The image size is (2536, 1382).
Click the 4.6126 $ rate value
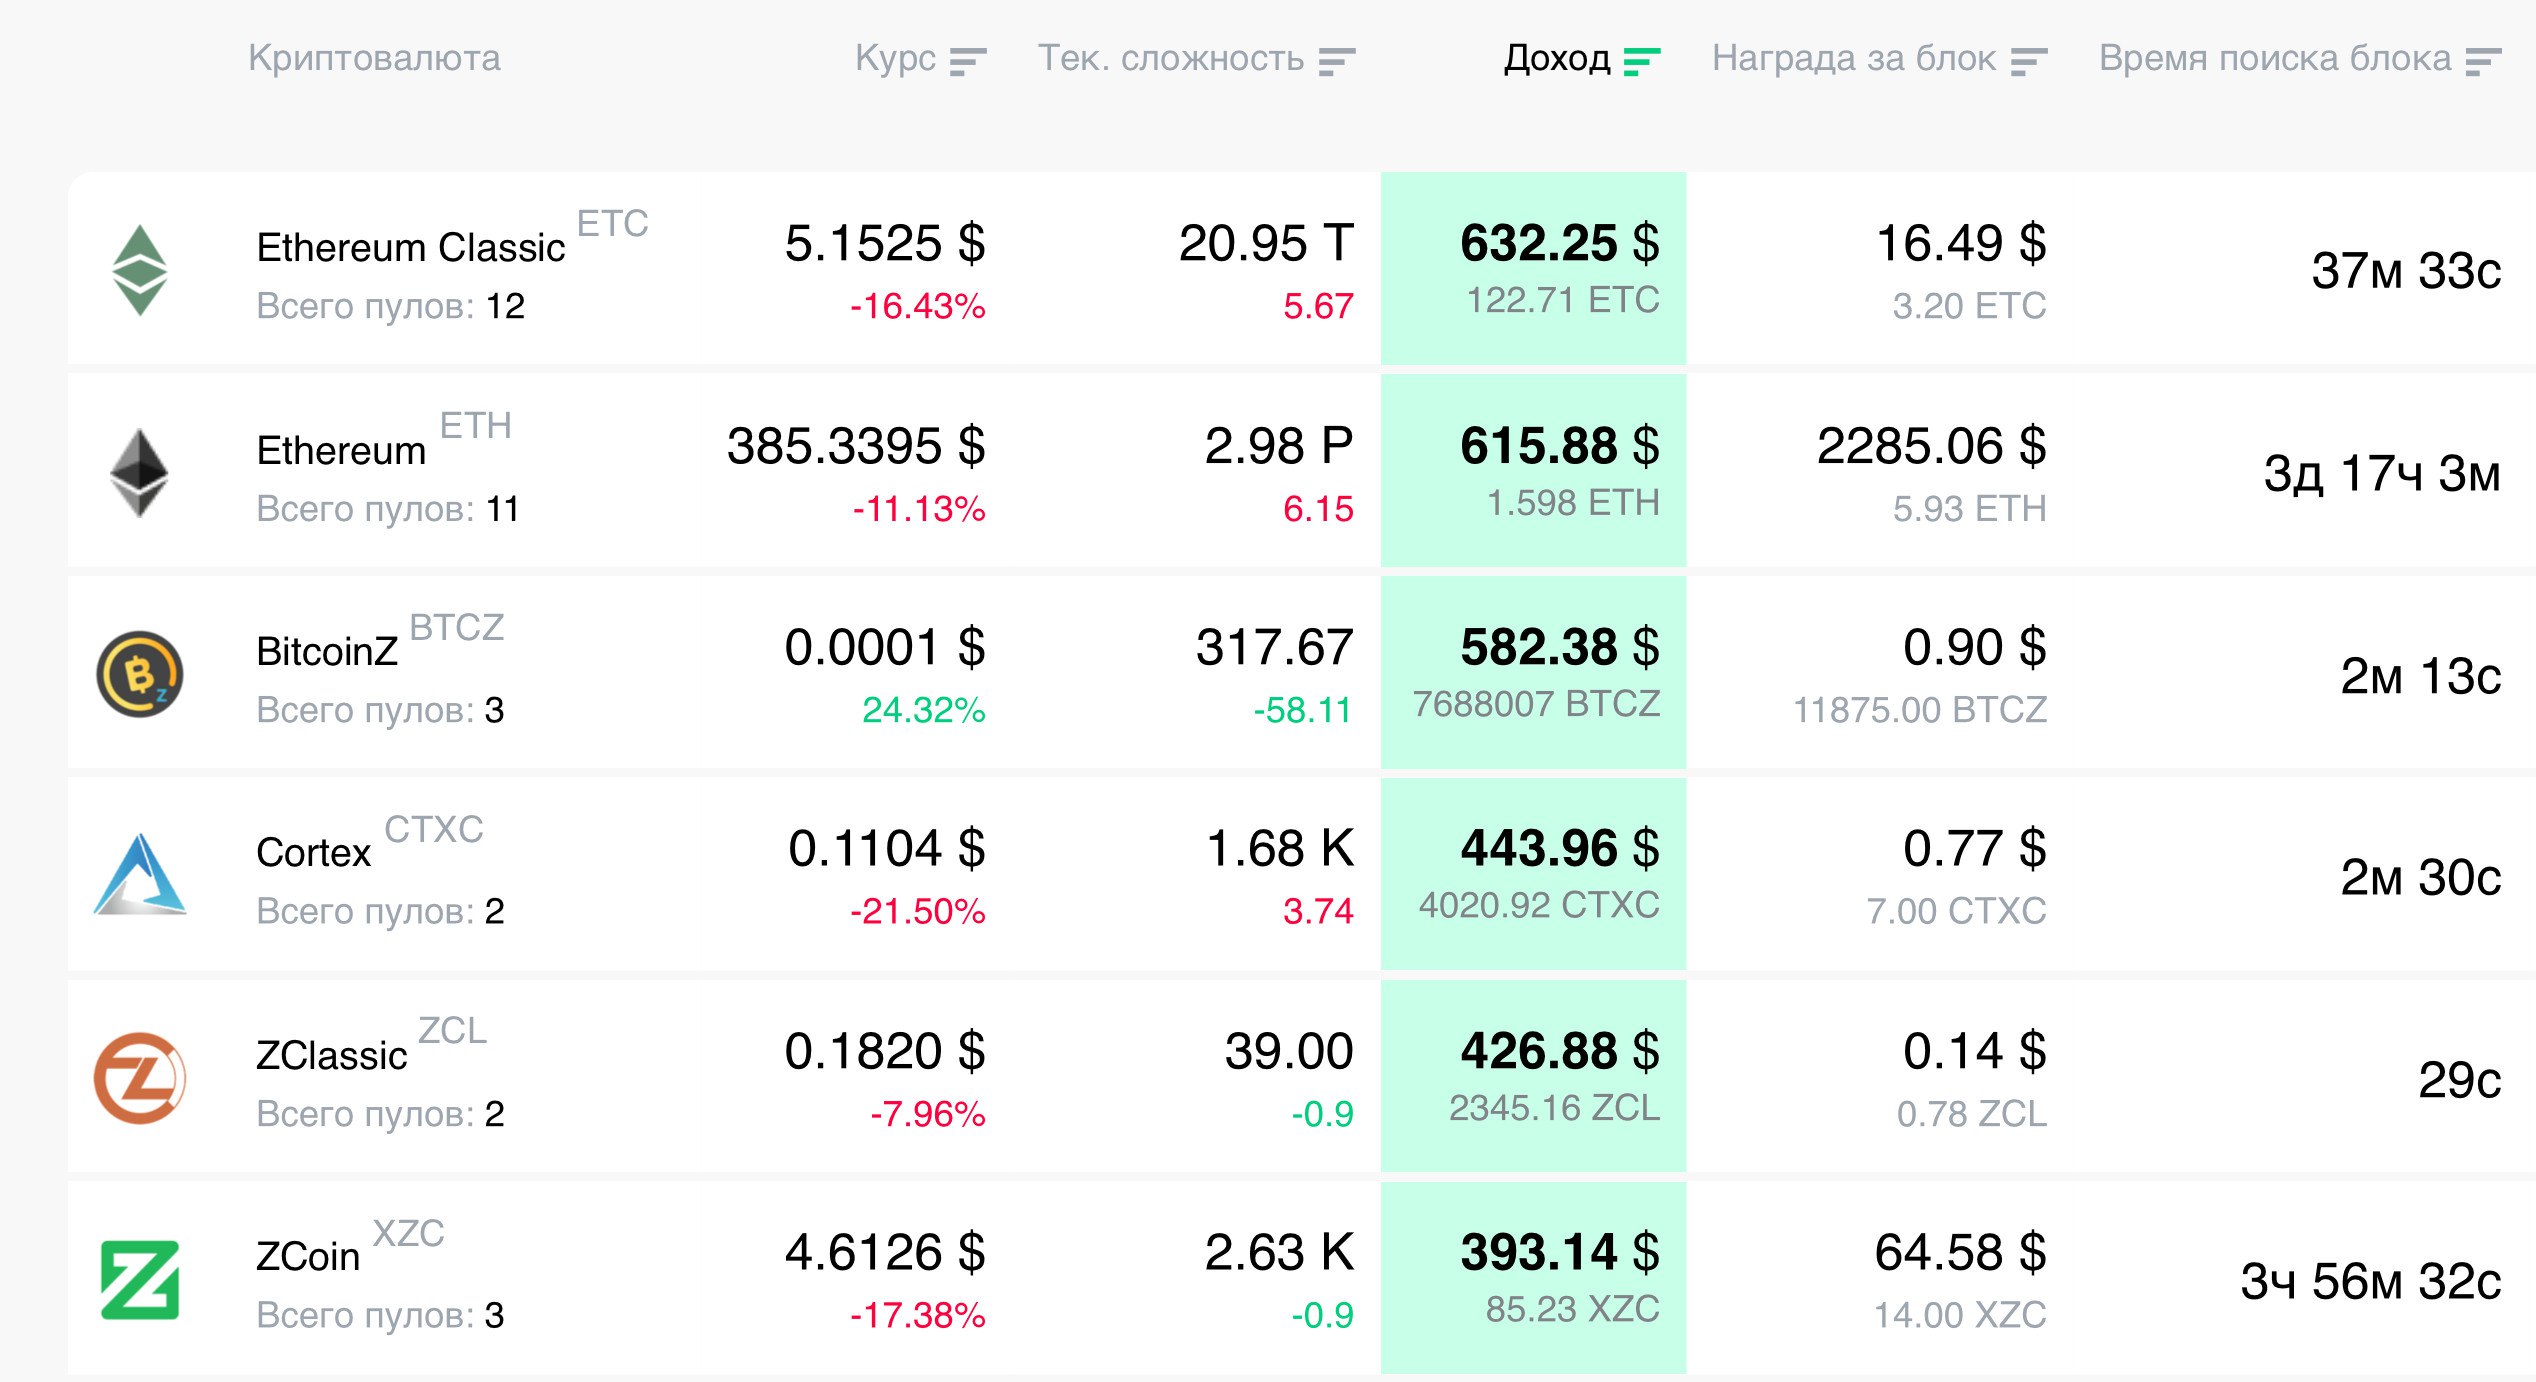885,1252
